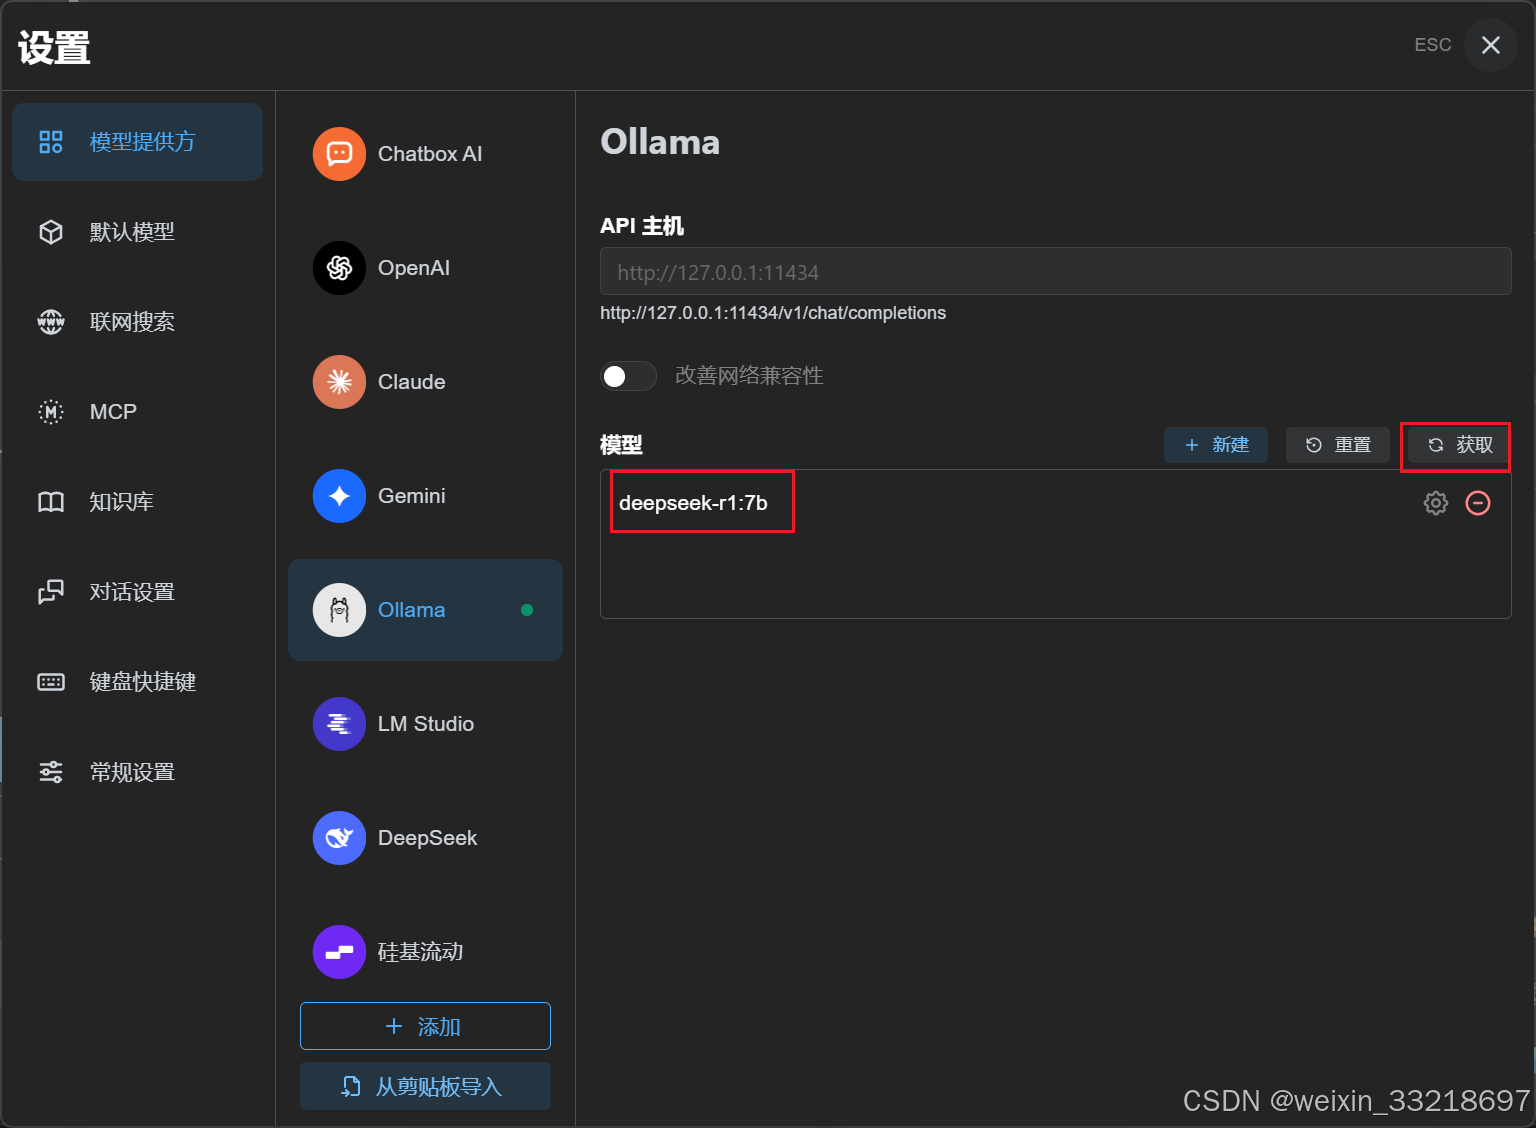The width and height of the screenshot is (1536, 1128).
Task: Choose the LM Studio provider label
Action: point(426,724)
